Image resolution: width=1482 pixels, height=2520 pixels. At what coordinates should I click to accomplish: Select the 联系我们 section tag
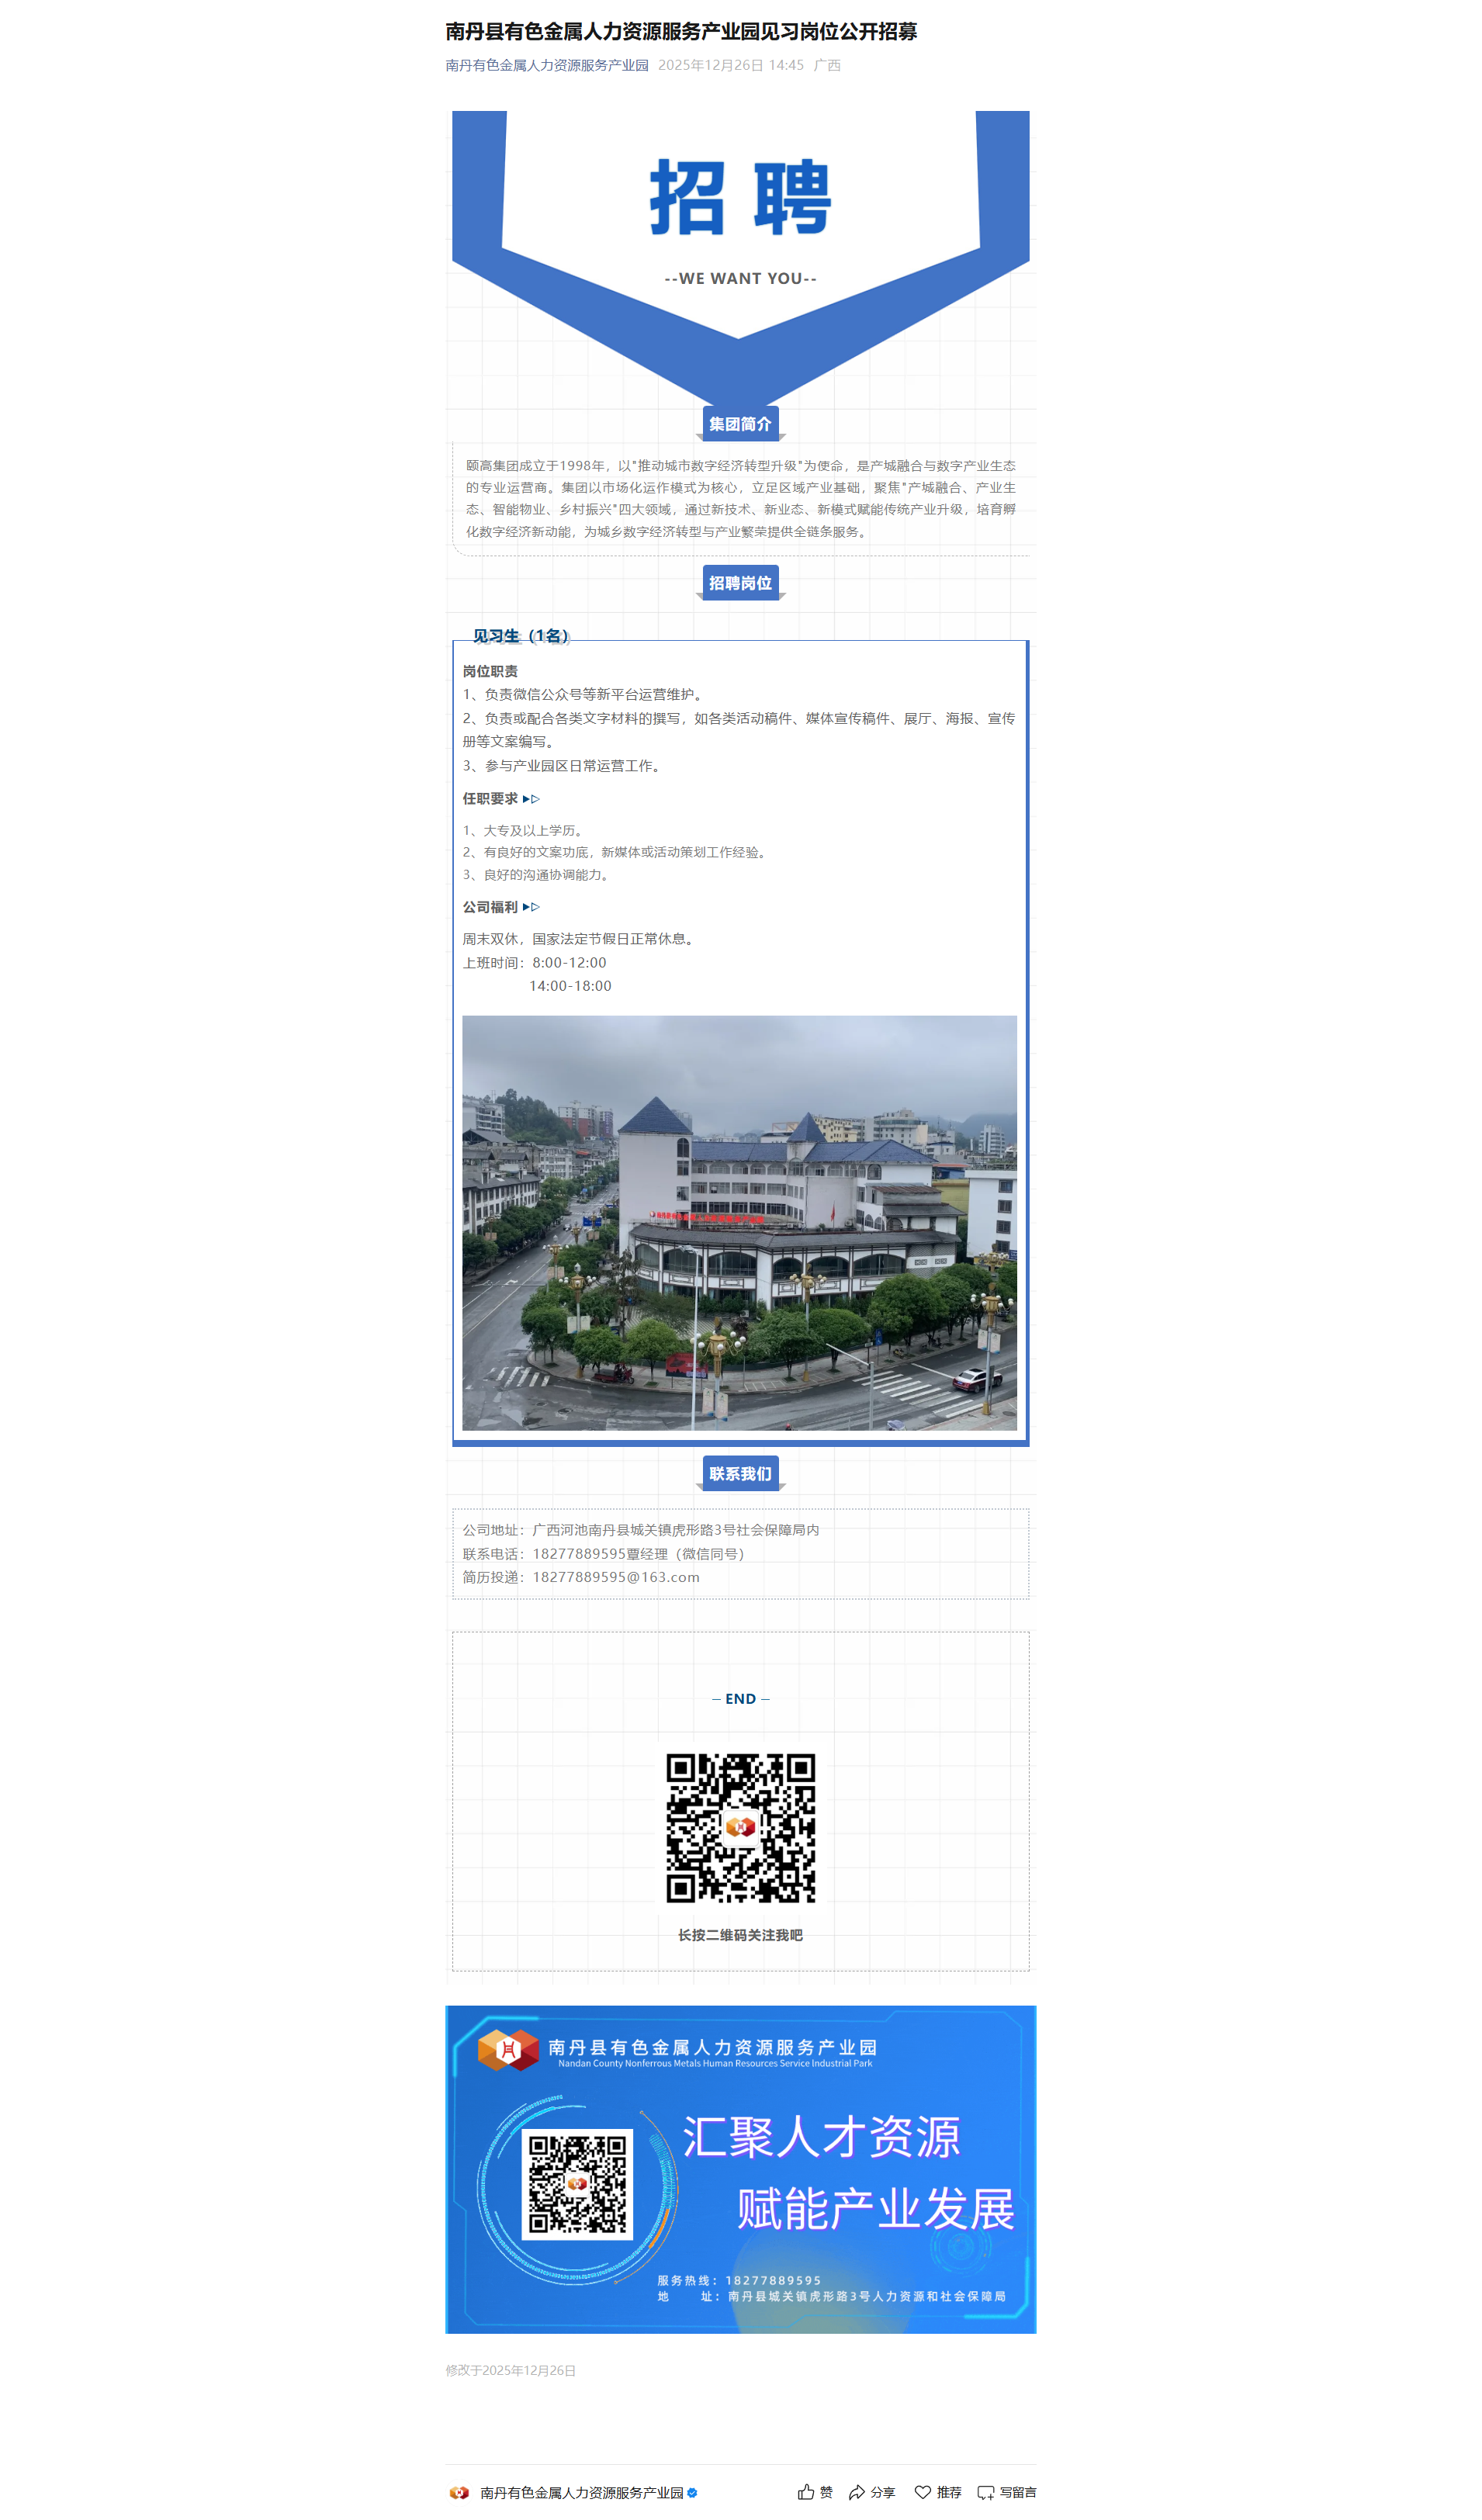point(740,1473)
